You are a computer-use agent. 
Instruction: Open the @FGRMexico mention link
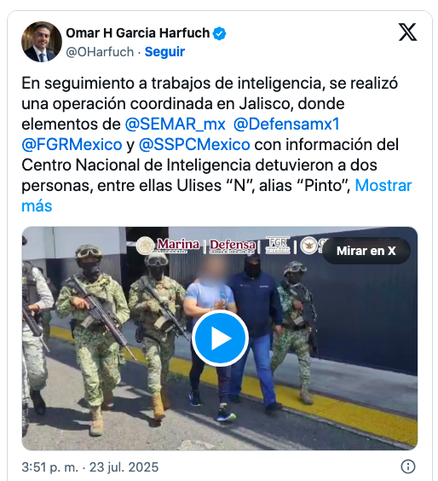(72, 145)
